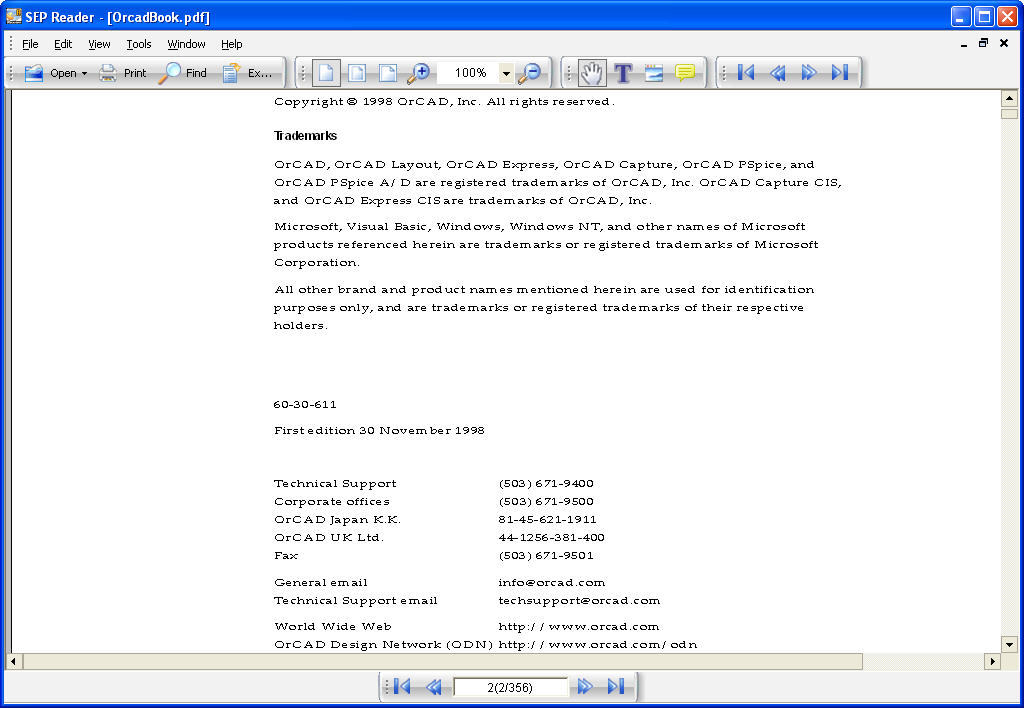Image resolution: width=1024 pixels, height=708 pixels.
Task: Click the http://www.orcad.com/odn address
Action: [x=598, y=645]
